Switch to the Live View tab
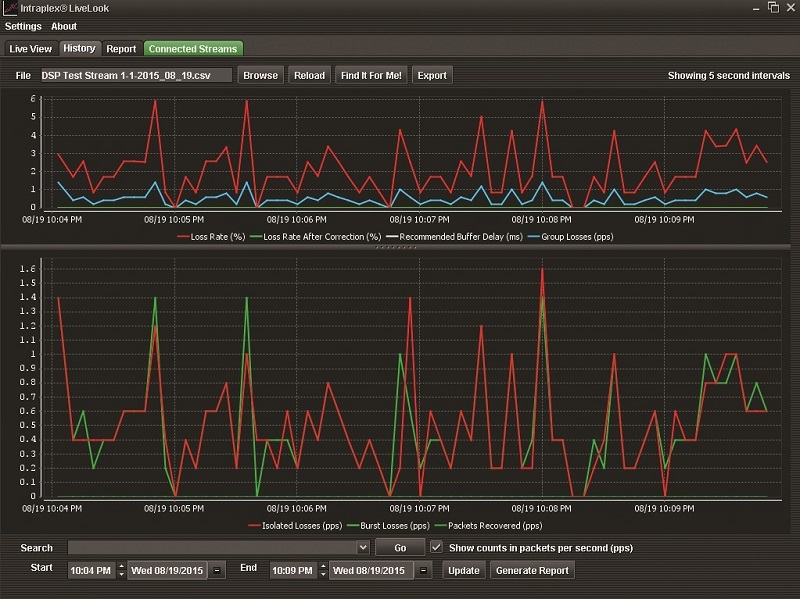The image size is (800, 599). click(x=30, y=48)
